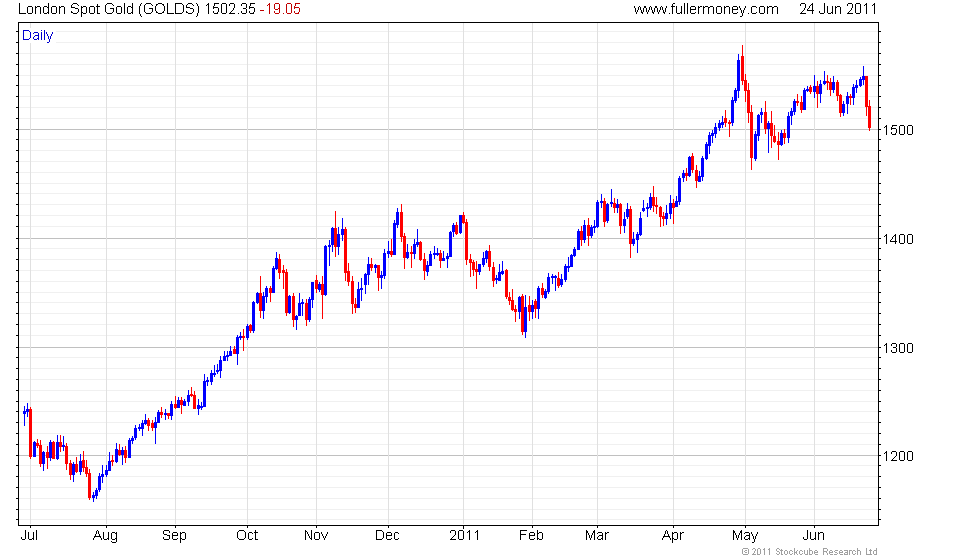Viewport: 960px width, 560px height.
Task: Click the 'Mar' month axis label
Action: (596, 536)
